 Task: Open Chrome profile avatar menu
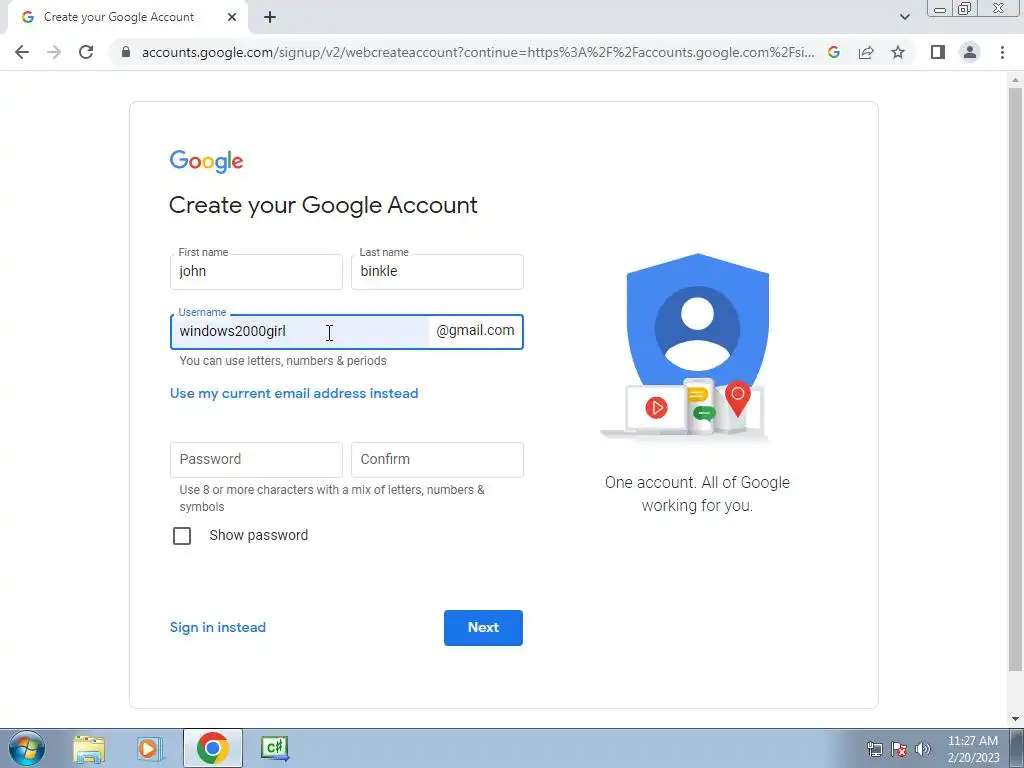tap(970, 52)
